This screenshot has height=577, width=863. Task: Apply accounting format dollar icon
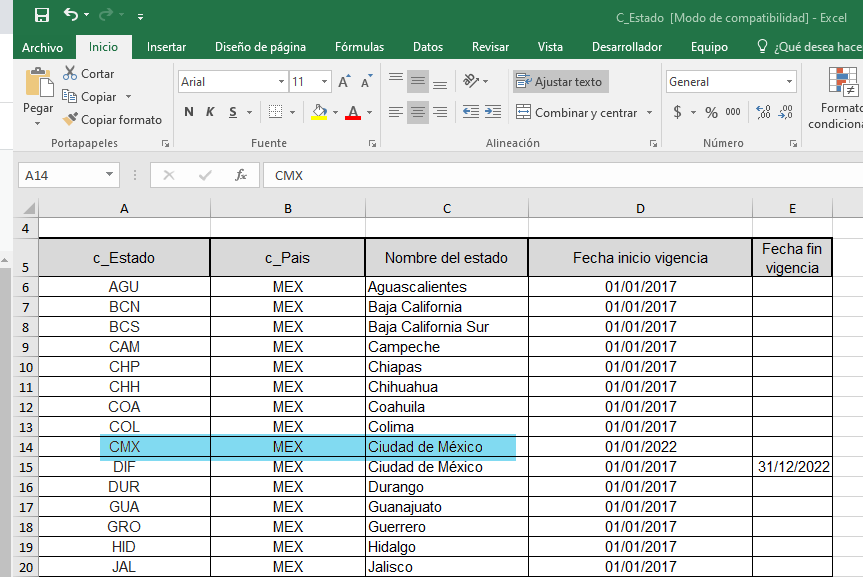678,112
